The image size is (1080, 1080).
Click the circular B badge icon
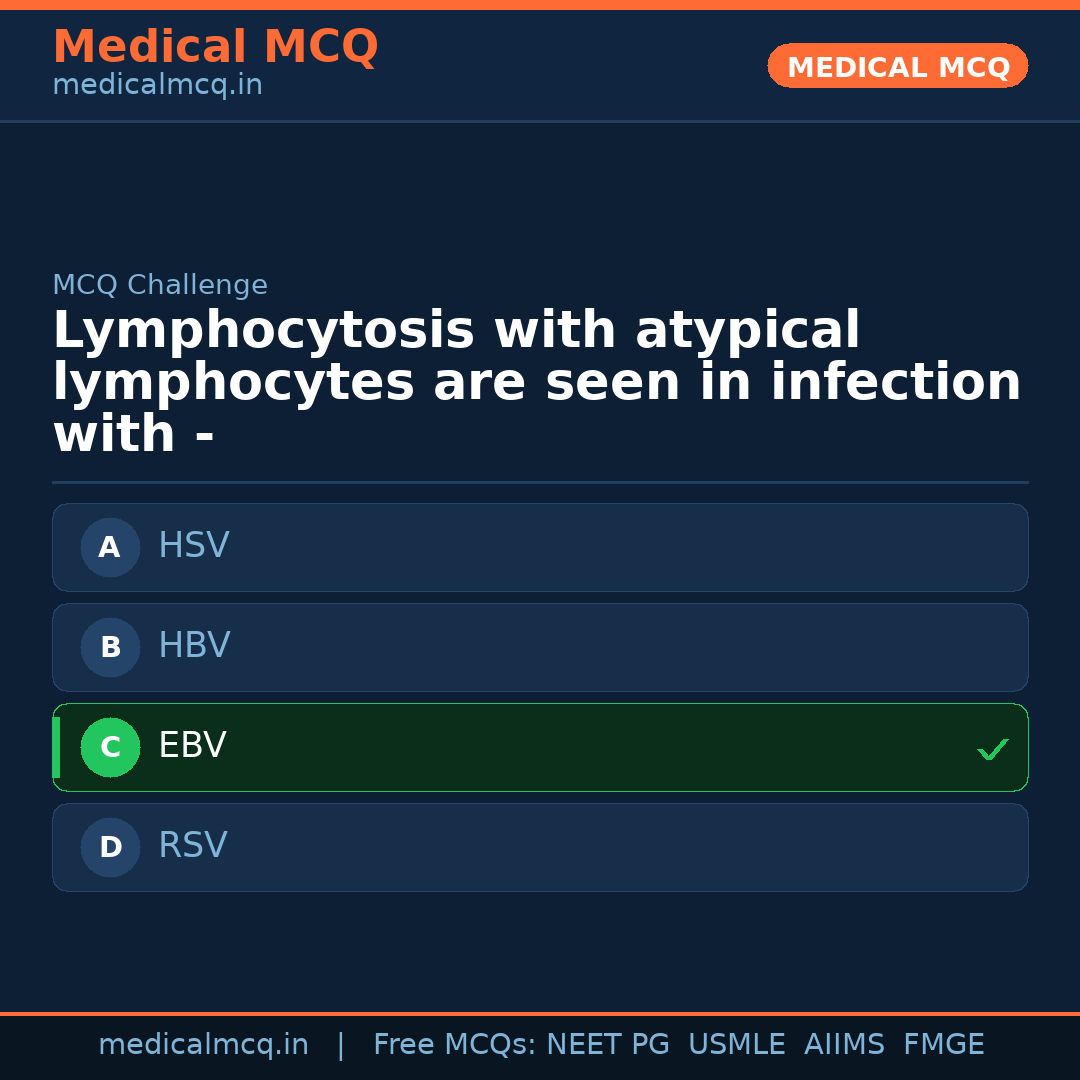(110, 647)
